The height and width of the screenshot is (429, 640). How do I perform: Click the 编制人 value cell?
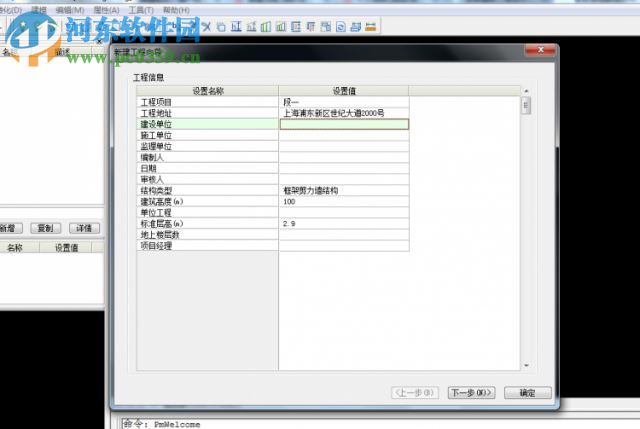click(x=344, y=157)
